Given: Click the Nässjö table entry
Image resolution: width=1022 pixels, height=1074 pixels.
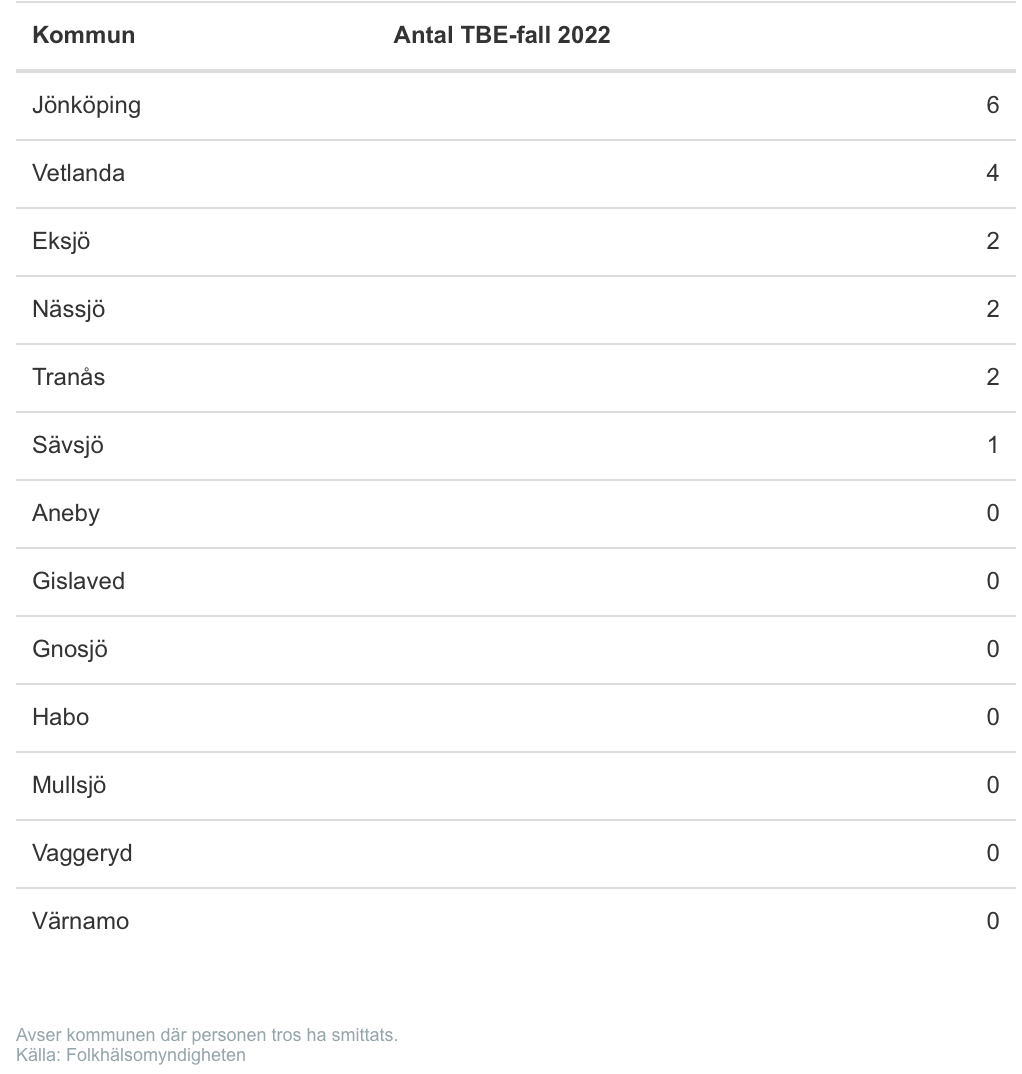Looking at the screenshot, I should click(68, 309).
